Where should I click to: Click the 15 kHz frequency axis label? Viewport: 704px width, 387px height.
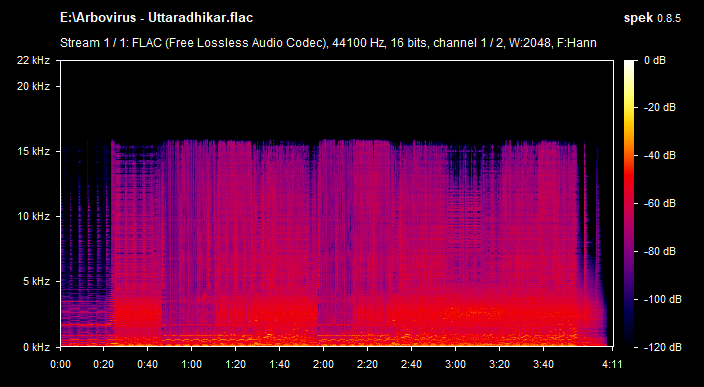coord(34,152)
